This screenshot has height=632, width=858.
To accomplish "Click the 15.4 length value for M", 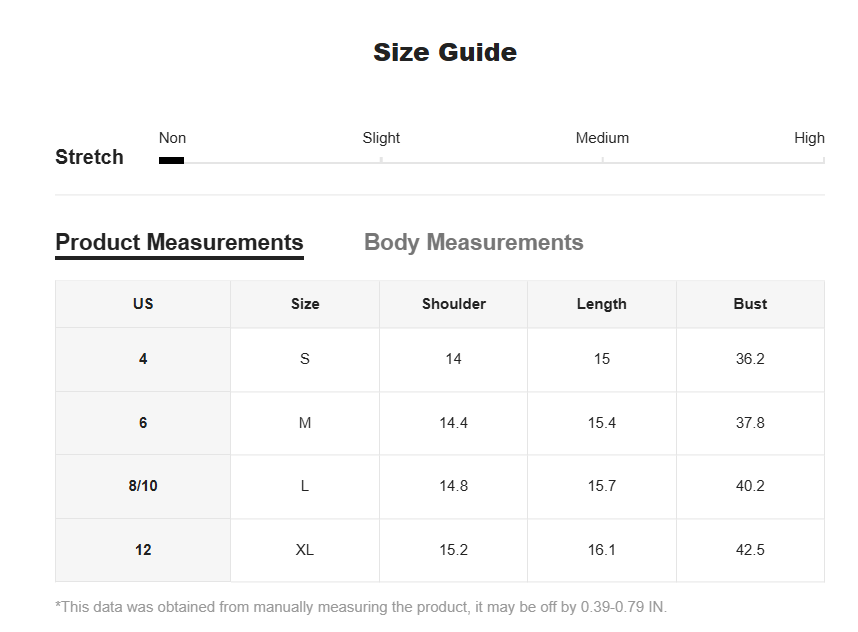I will 602,423.
